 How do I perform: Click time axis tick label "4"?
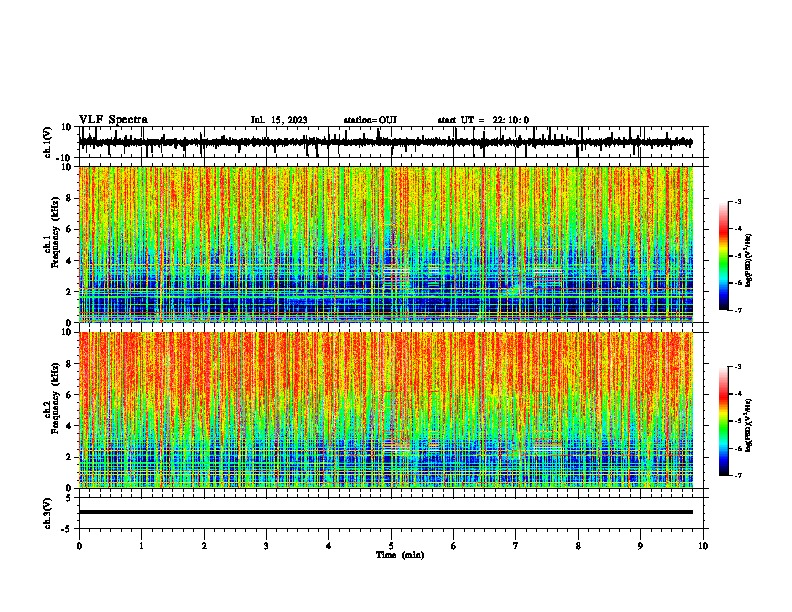coord(329,546)
